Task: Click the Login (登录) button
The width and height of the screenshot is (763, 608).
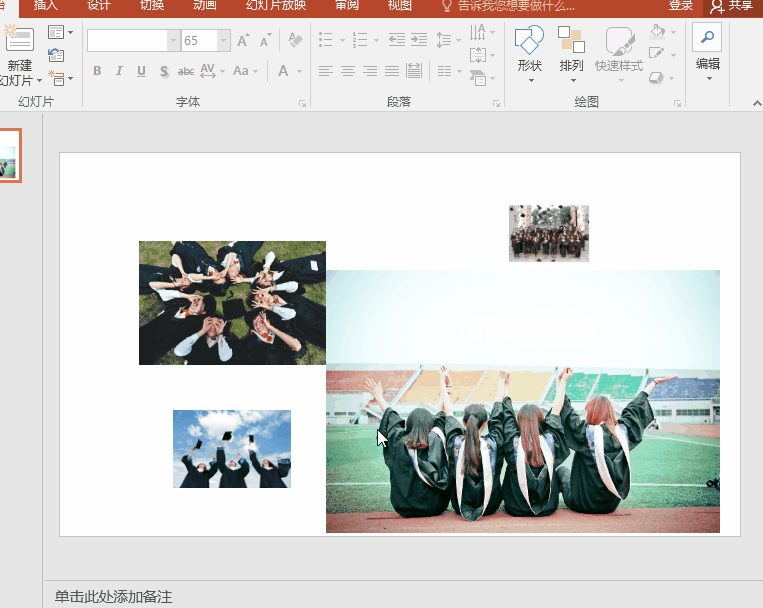Action: (x=681, y=5)
